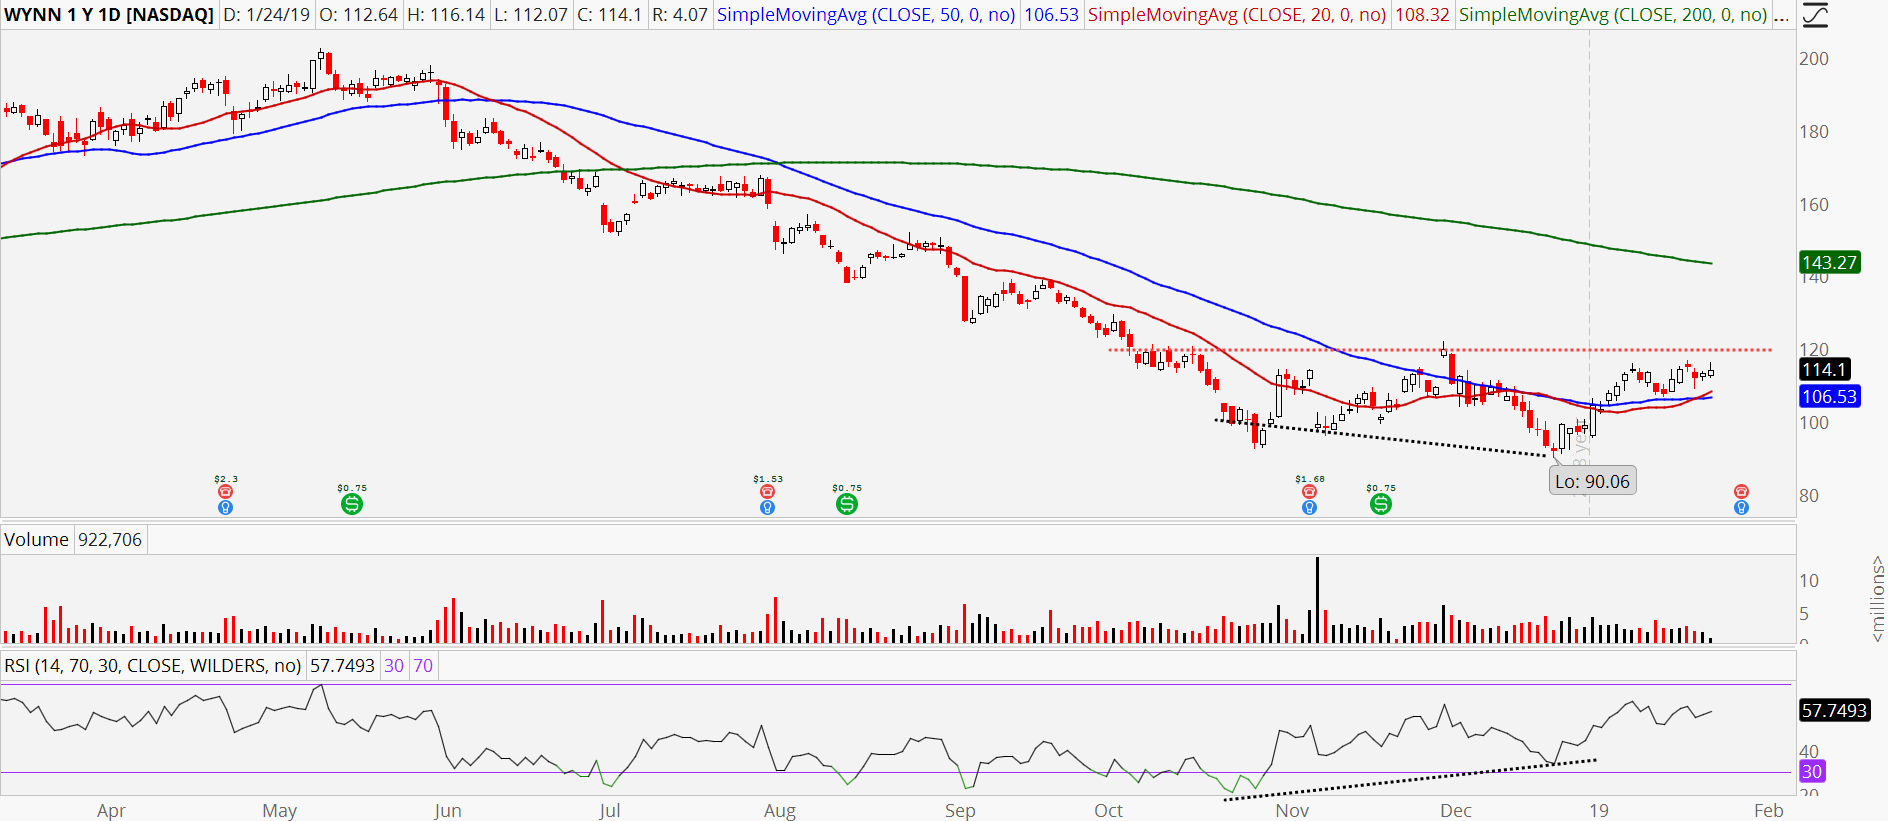Click the $2.3 earnings phone icon

tap(226, 492)
